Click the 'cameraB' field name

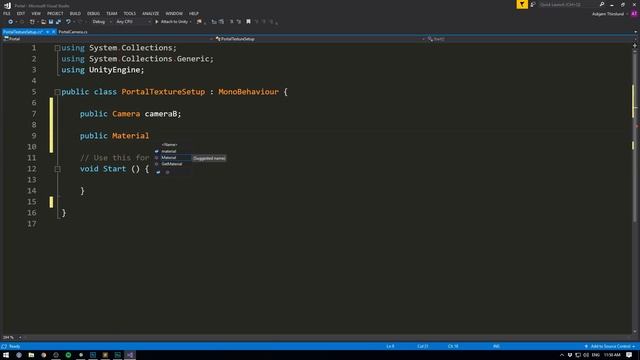[160, 114]
